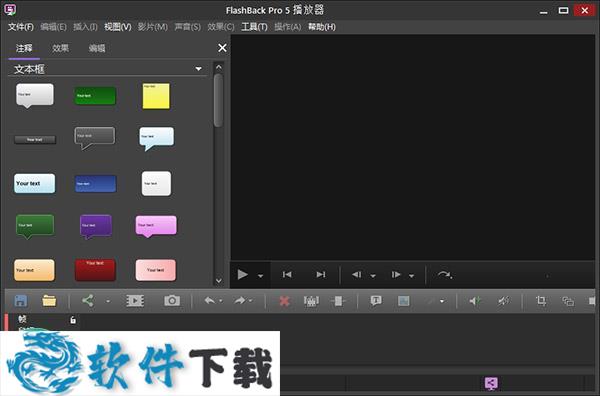Choose the dark green speech bubble
This screenshot has height=396, width=600.
[35, 227]
